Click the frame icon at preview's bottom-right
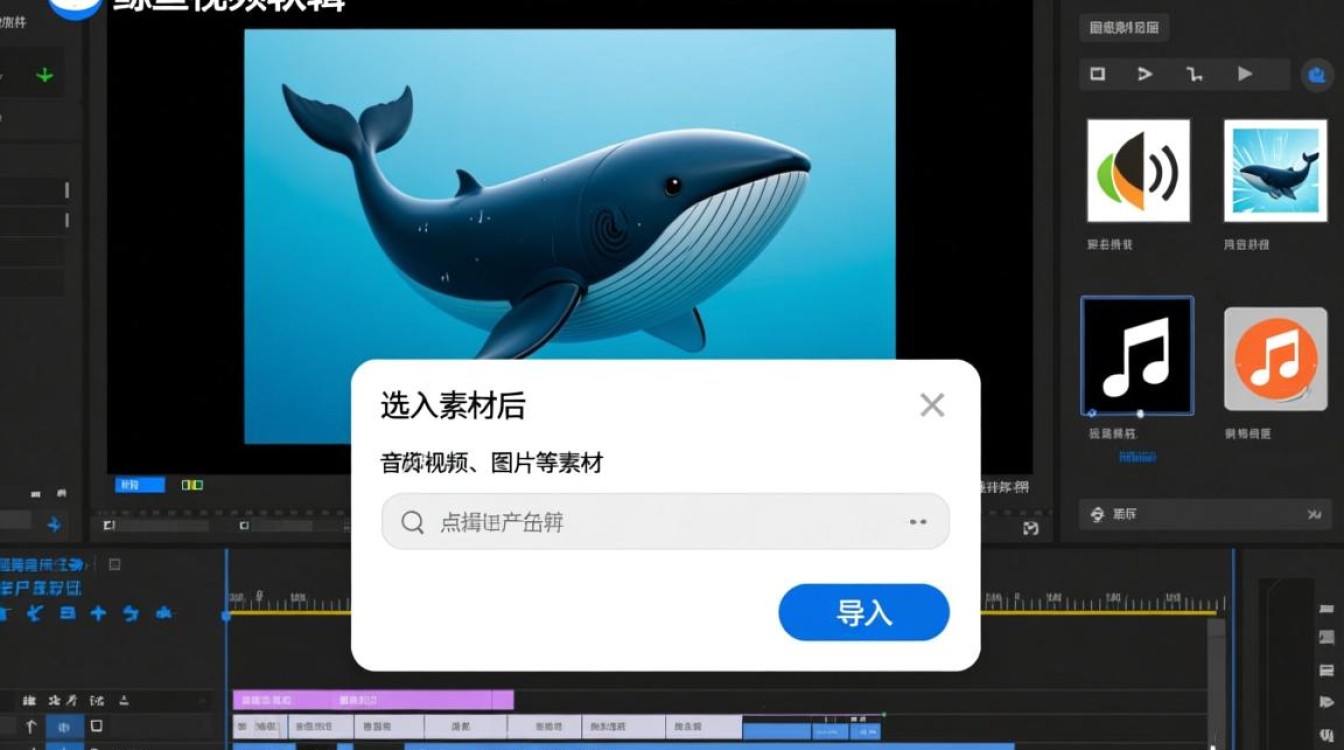 1031,528
